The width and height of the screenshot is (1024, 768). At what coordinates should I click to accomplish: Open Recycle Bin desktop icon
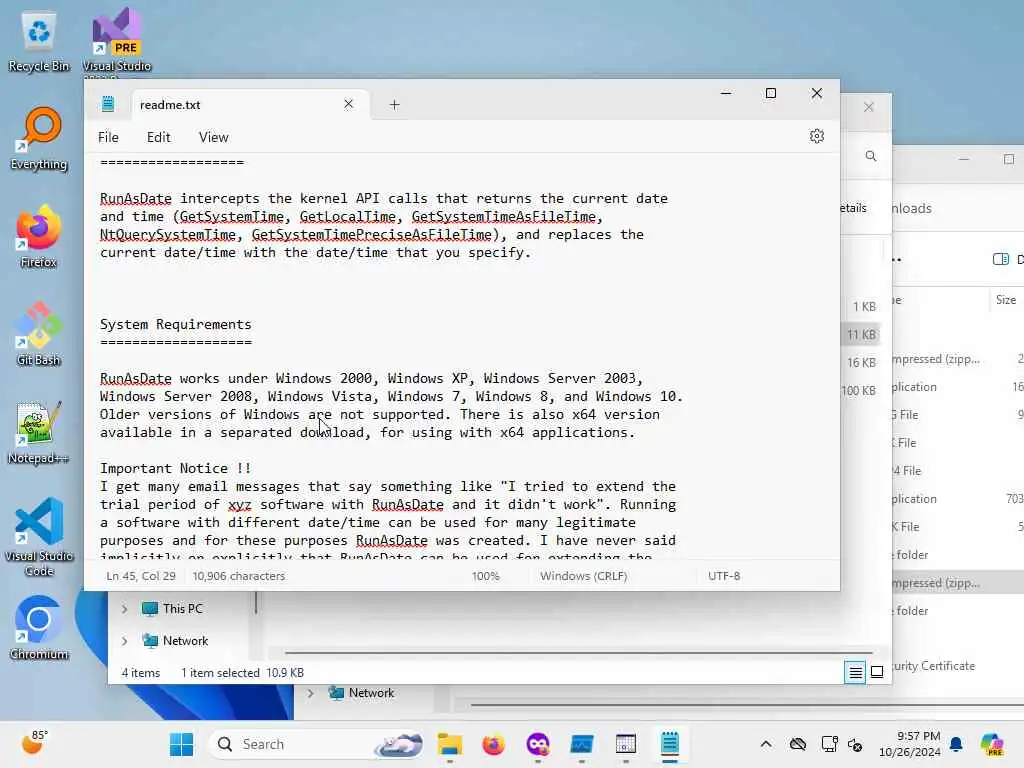pyautogui.click(x=39, y=42)
